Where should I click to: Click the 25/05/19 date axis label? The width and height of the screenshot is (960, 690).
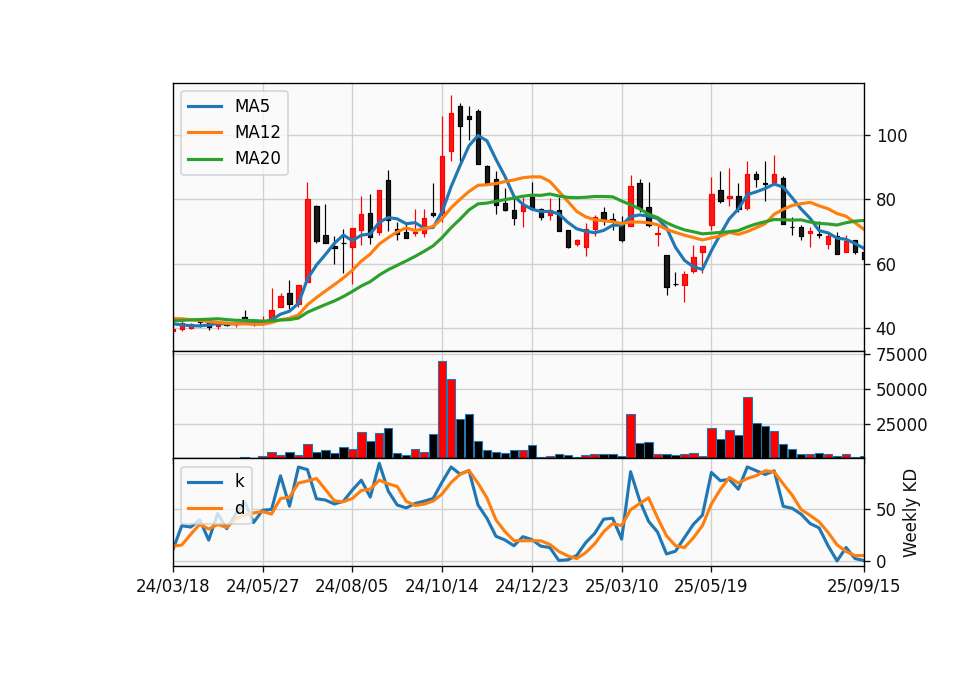click(x=711, y=586)
